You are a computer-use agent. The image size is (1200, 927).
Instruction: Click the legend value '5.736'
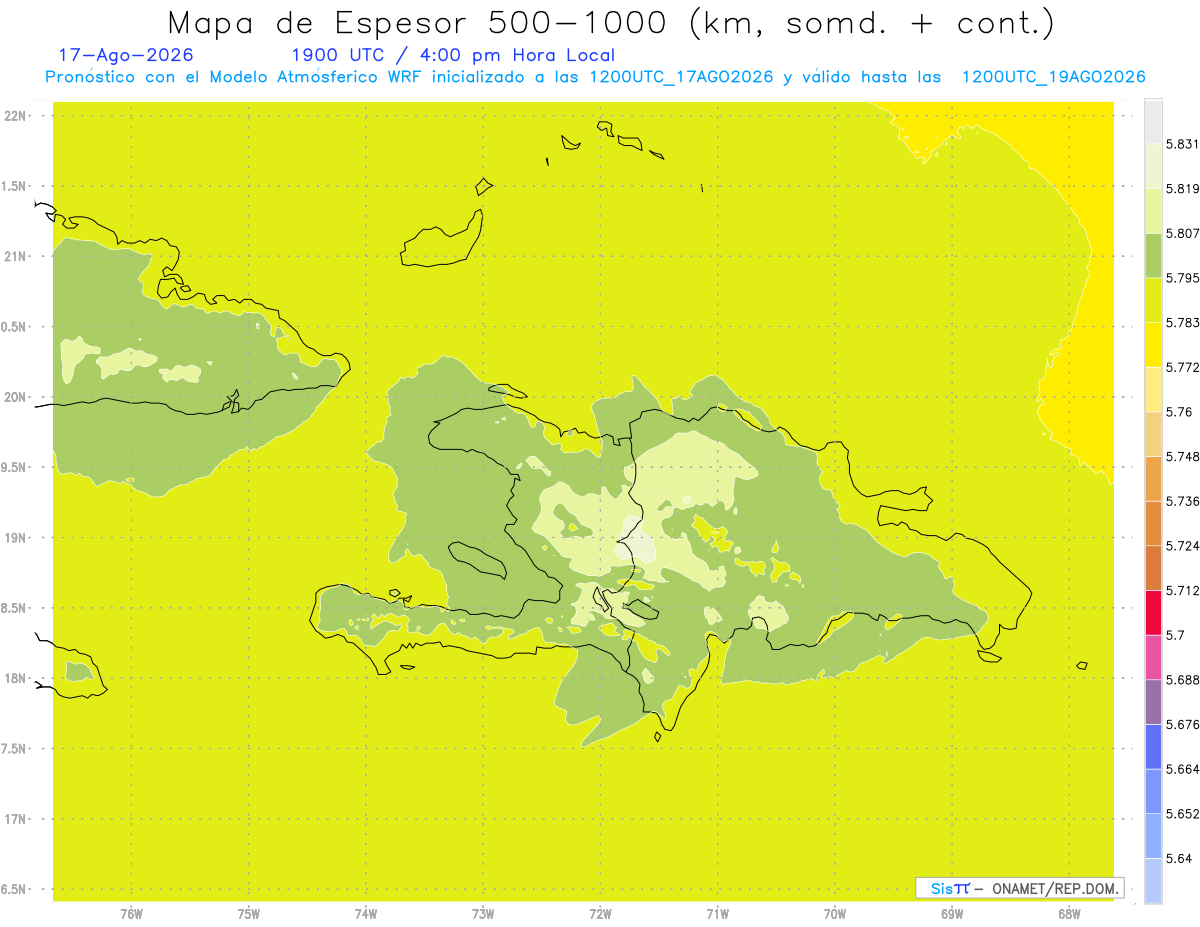1183,501
